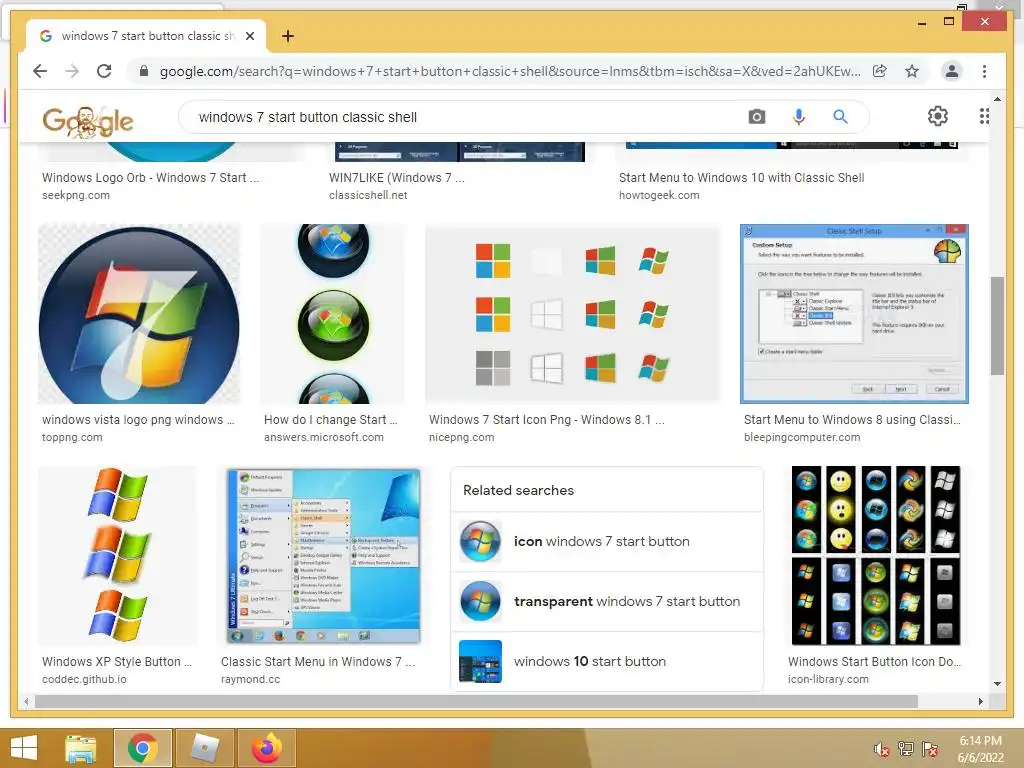Open Chrome profile avatar menu
Image resolution: width=1024 pixels, height=768 pixels.
(952, 71)
